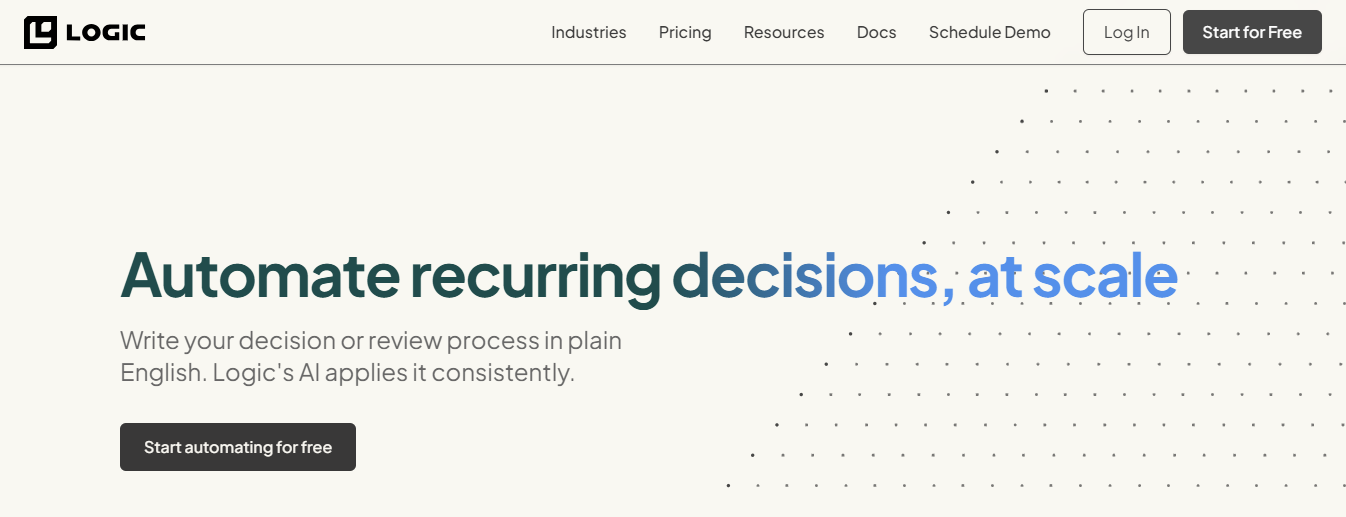Click the blue 'at scale' headline text

(x=1072, y=274)
